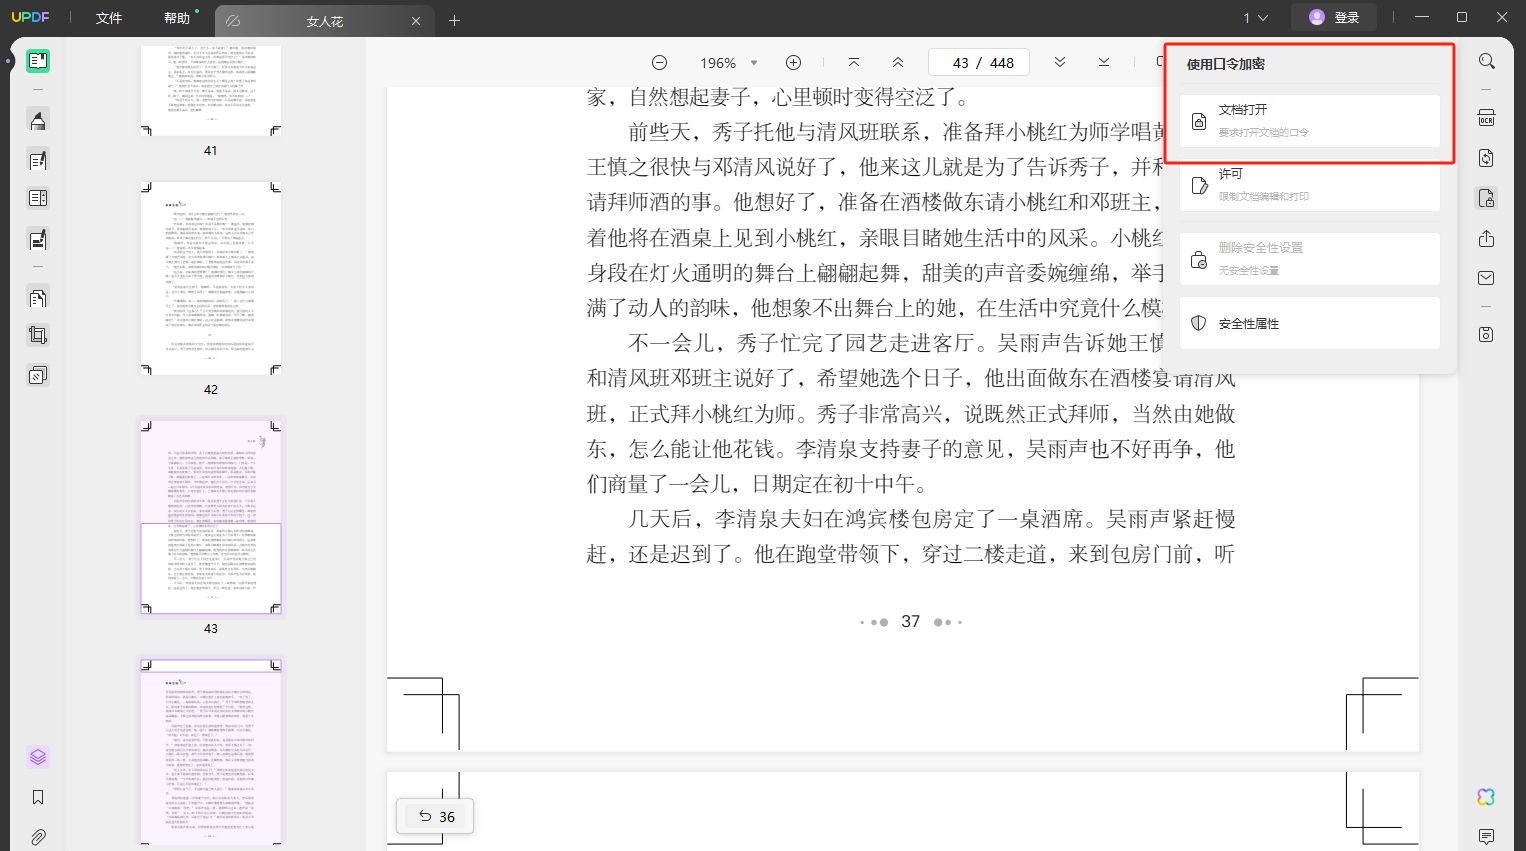The image size is (1526, 851).
Task: Open the Organize Pages tool
Action: point(38,297)
